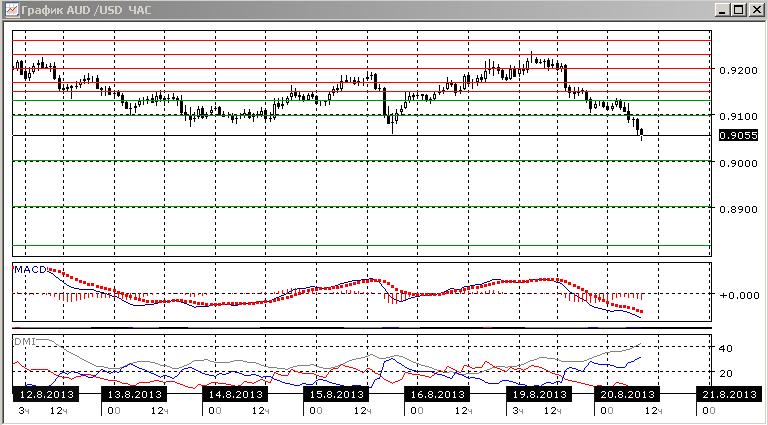Maximize the AUD/USD chart window
The width and height of the screenshot is (768, 425).
[739, 10]
